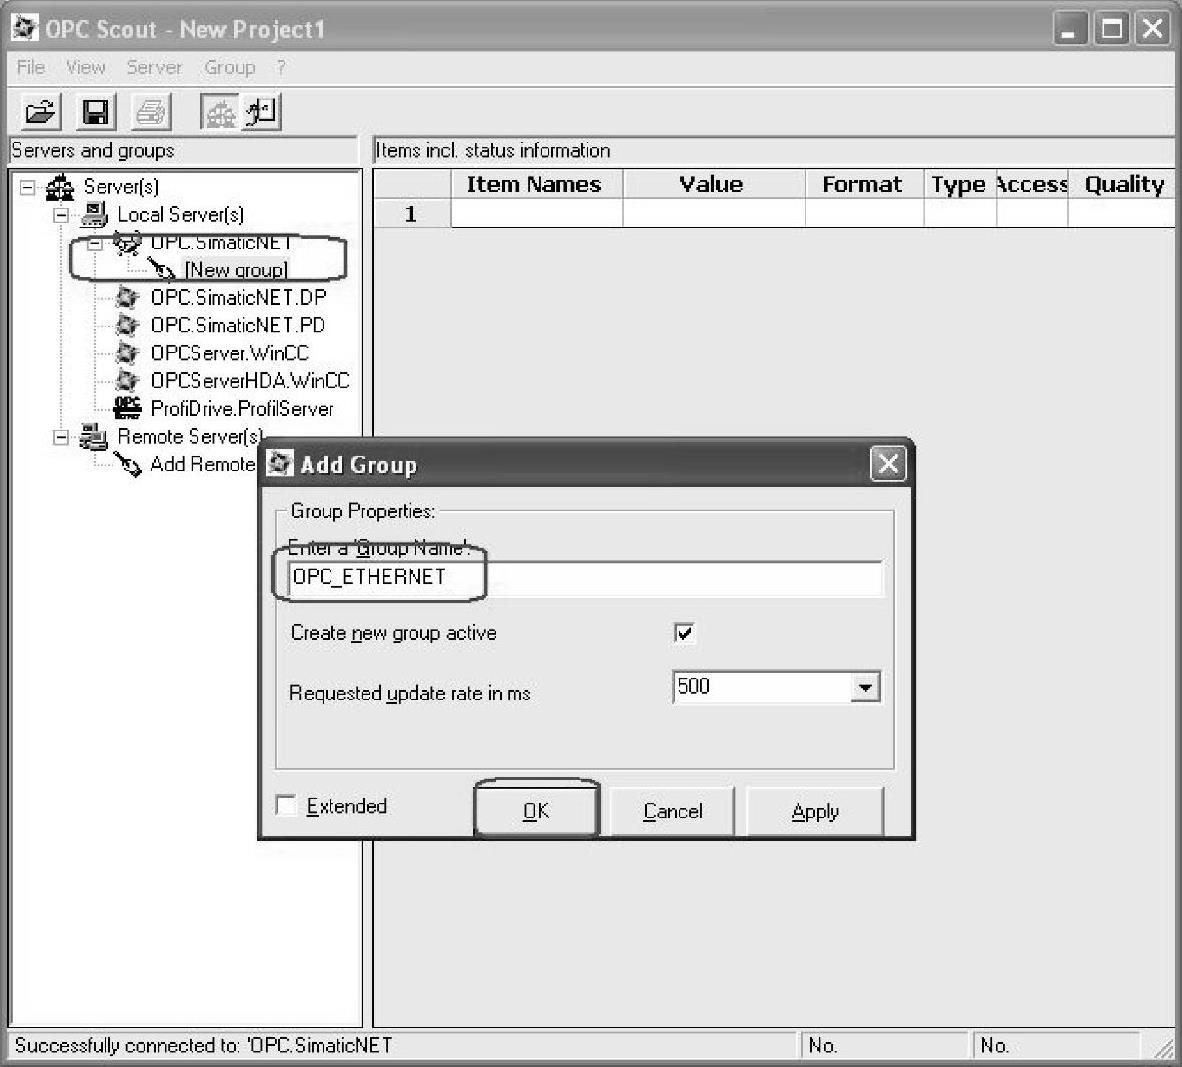The height and width of the screenshot is (1067, 1182).
Task: Select the Remote Server(s) label
Action: (190, 437)
